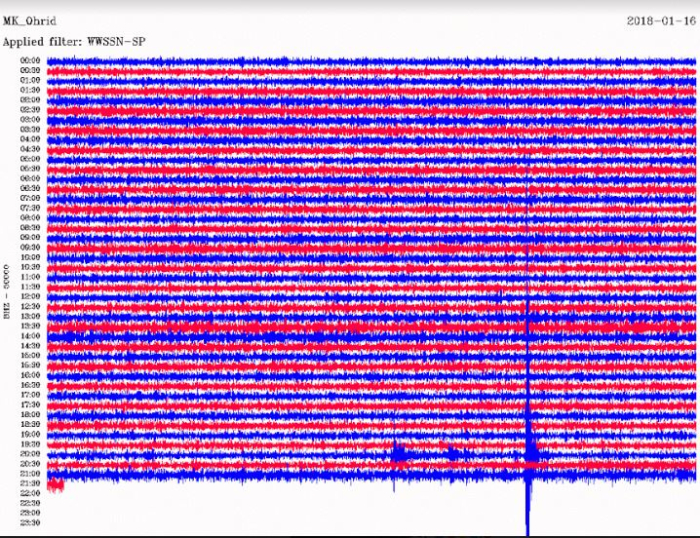The height and width of the screenshot is (538, 700).
Task: Select the 22:00 time label
Action: coord(30,493)
